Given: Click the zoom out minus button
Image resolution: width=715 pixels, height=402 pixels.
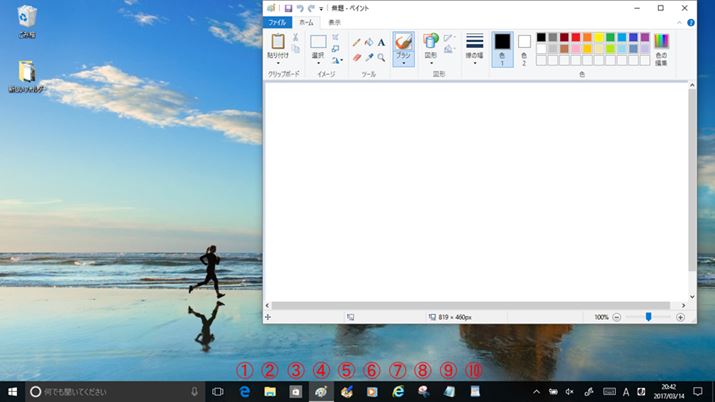Looking at the screenshot, I should 616,317.
